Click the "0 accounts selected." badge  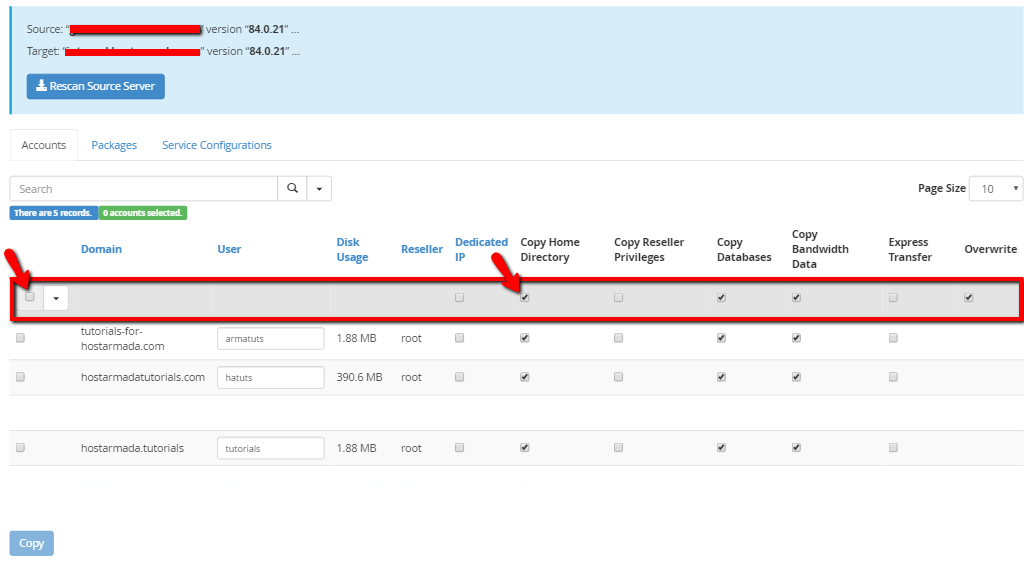(143, 213)
